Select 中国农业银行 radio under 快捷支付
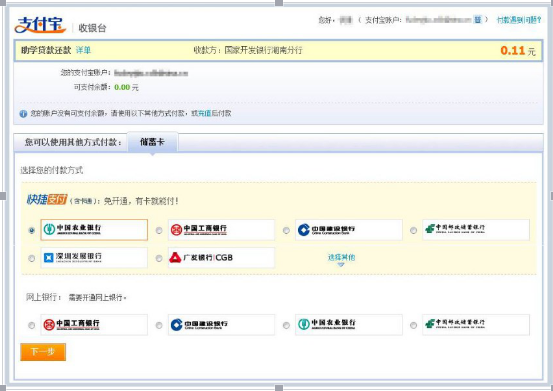The width and height of the screenshot is (553, 391). click(x=32, y=230)
